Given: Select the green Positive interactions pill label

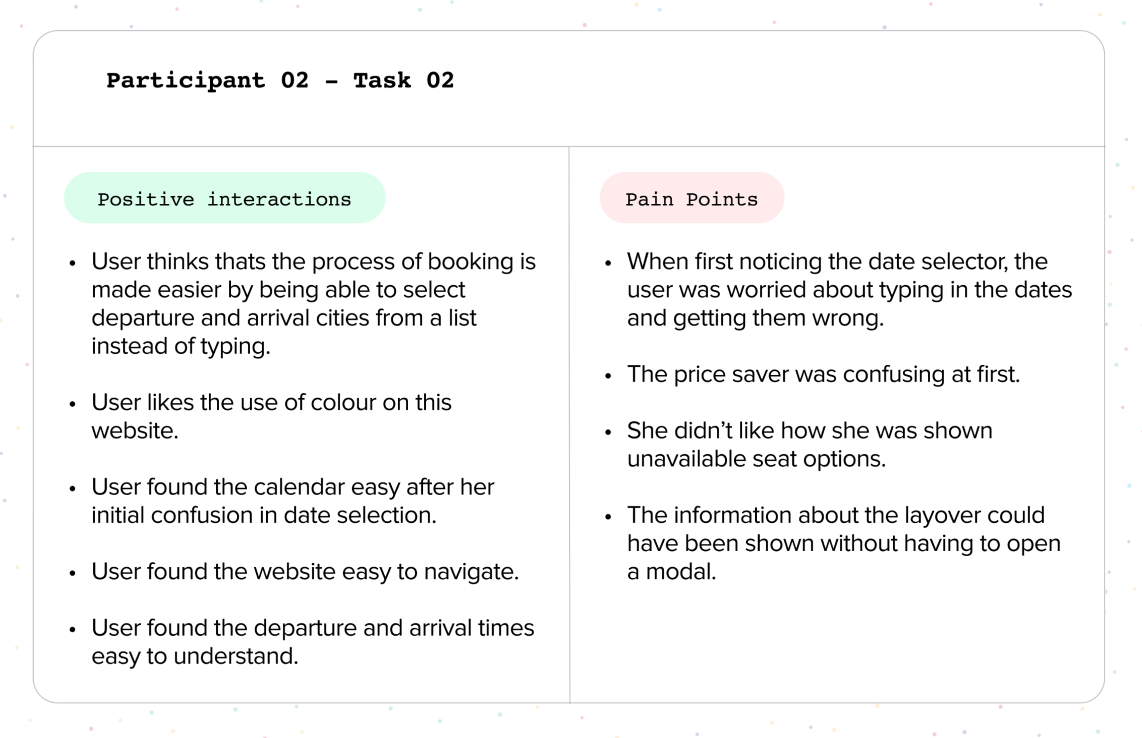Looking at the screenshot, I should point(224,198).
